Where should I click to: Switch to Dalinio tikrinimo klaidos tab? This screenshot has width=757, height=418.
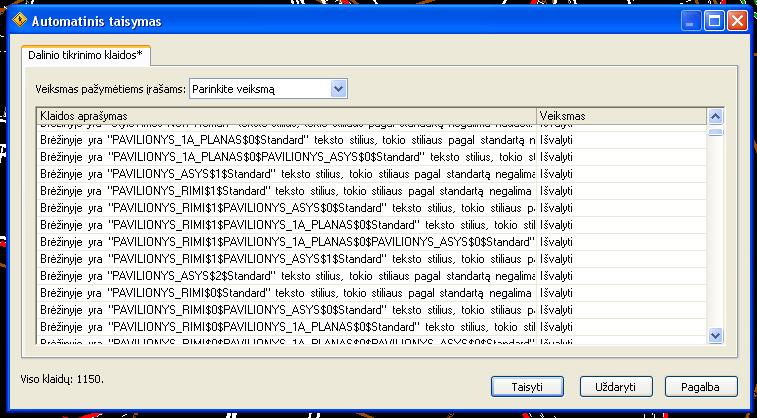pyautogui.click(x=85, y=55)
